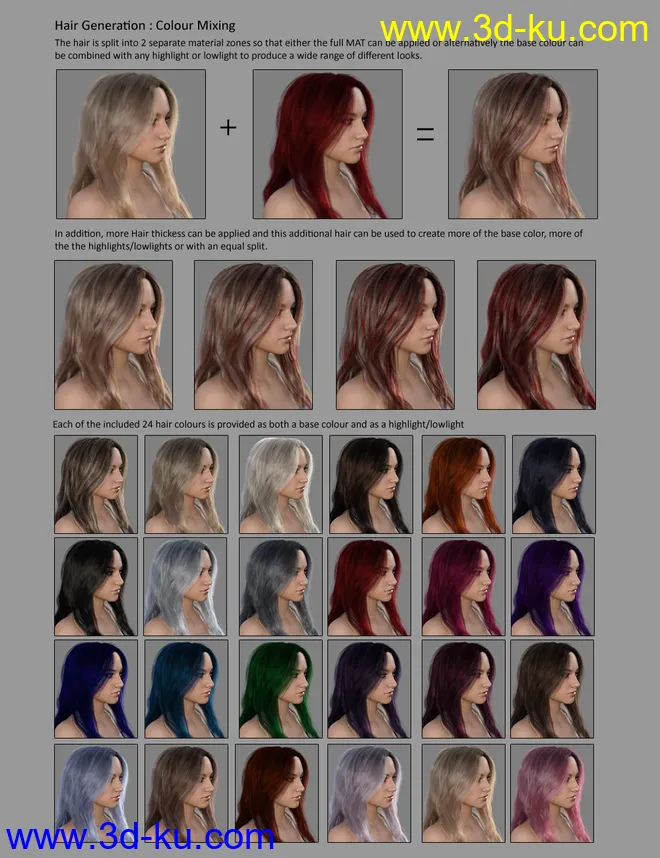Select the bright orange copper hair swatch
The height and width of the screenshot is (858, 660).
coord(462,484)
